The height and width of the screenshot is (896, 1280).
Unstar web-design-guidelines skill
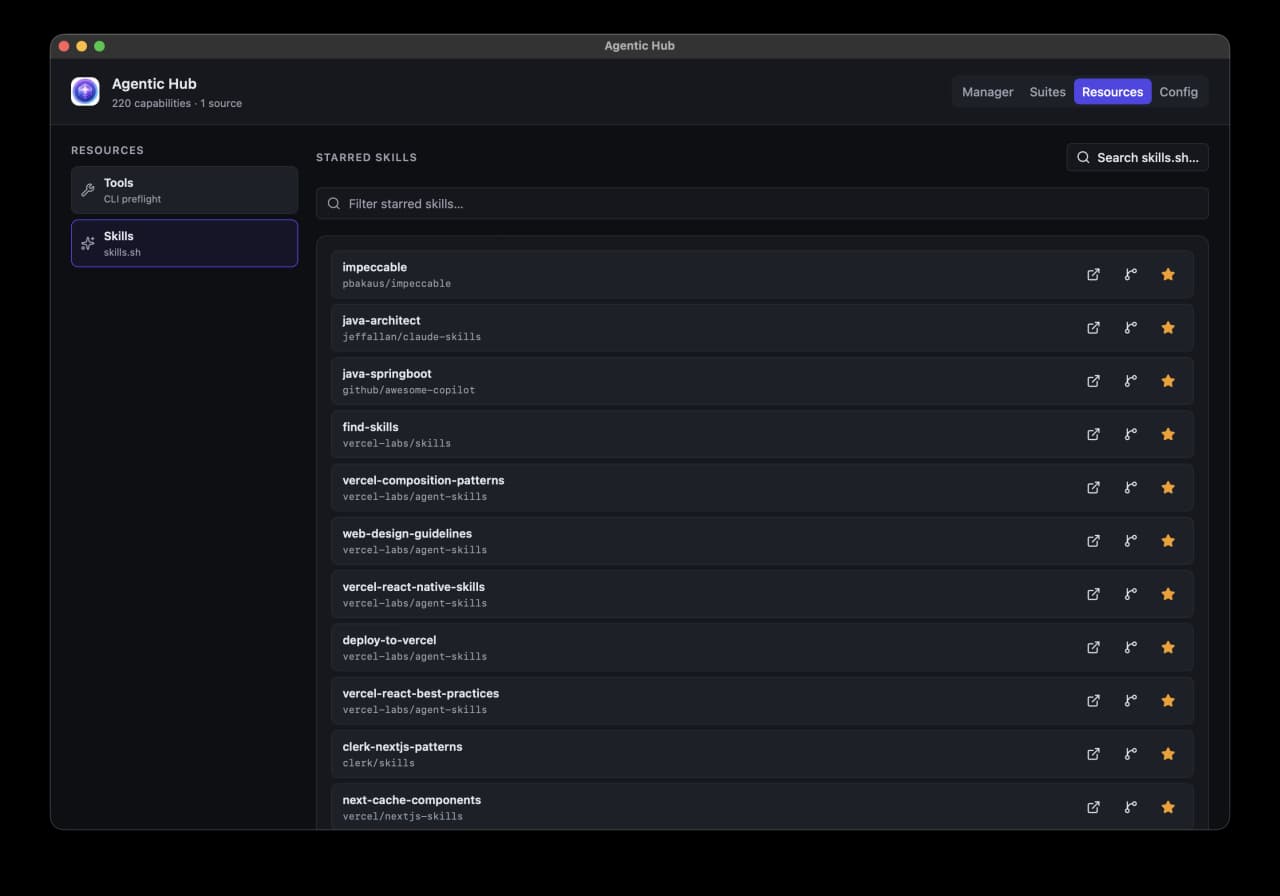pyautogui.click(x=1168, y=541)
